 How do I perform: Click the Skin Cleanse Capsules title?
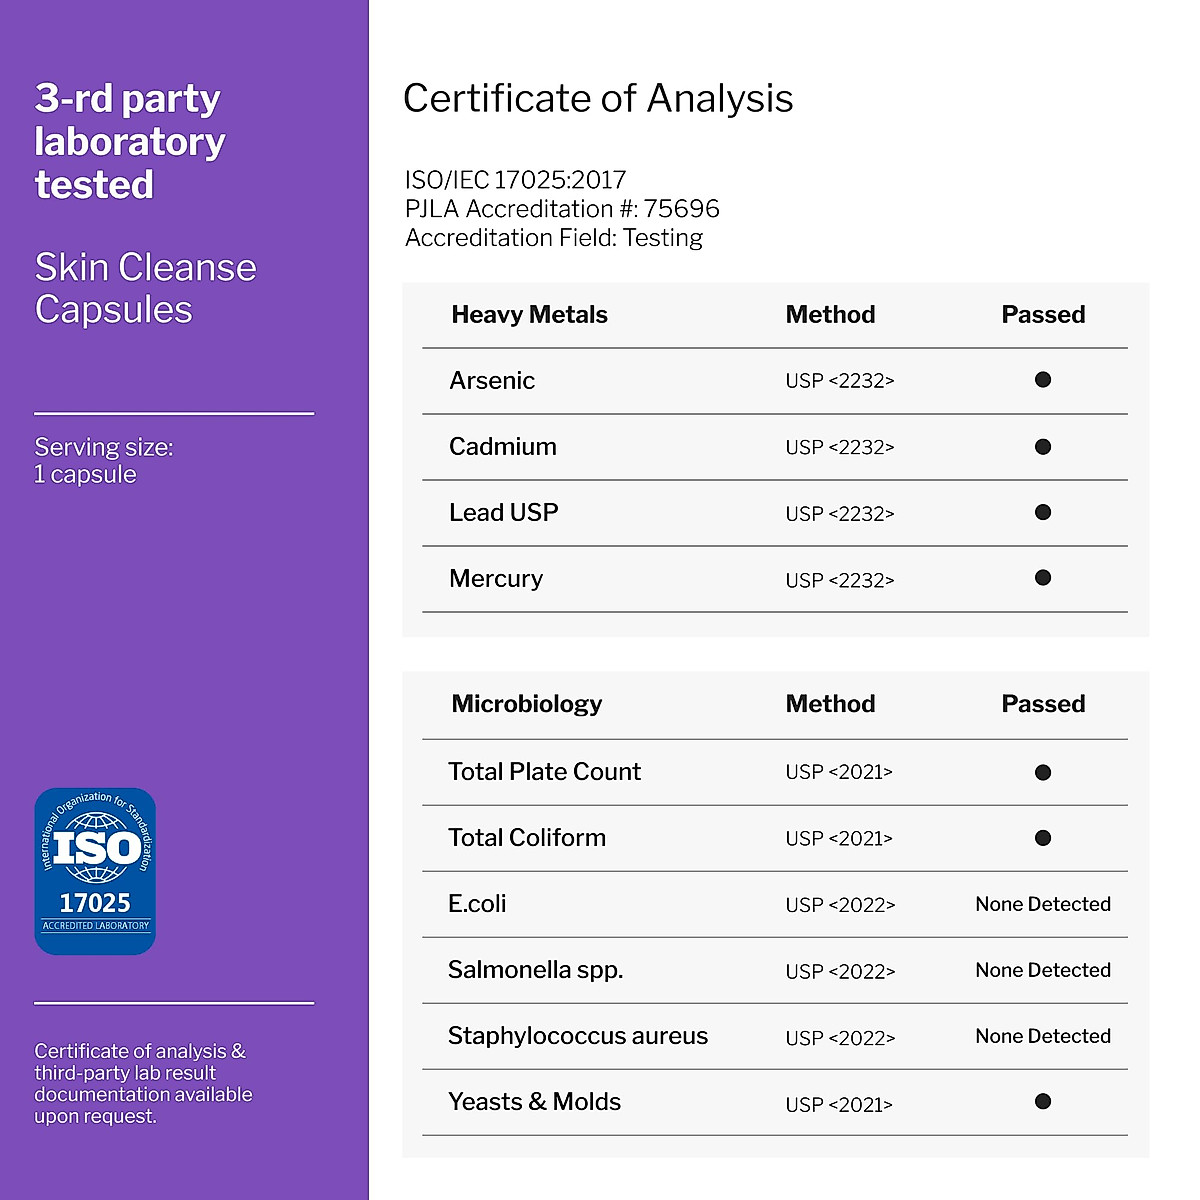(x=145, y=288)
